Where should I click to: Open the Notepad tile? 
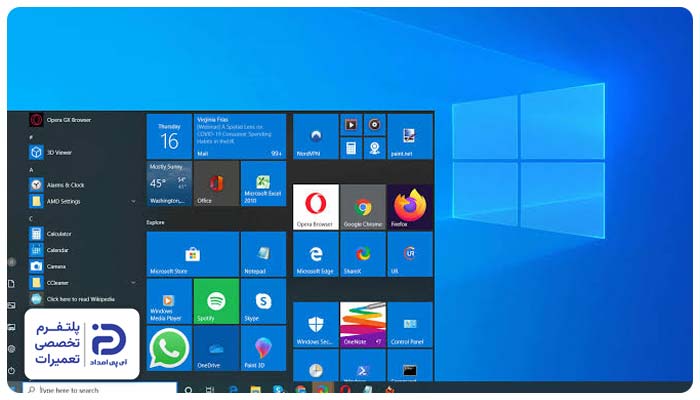pos(263,254)
